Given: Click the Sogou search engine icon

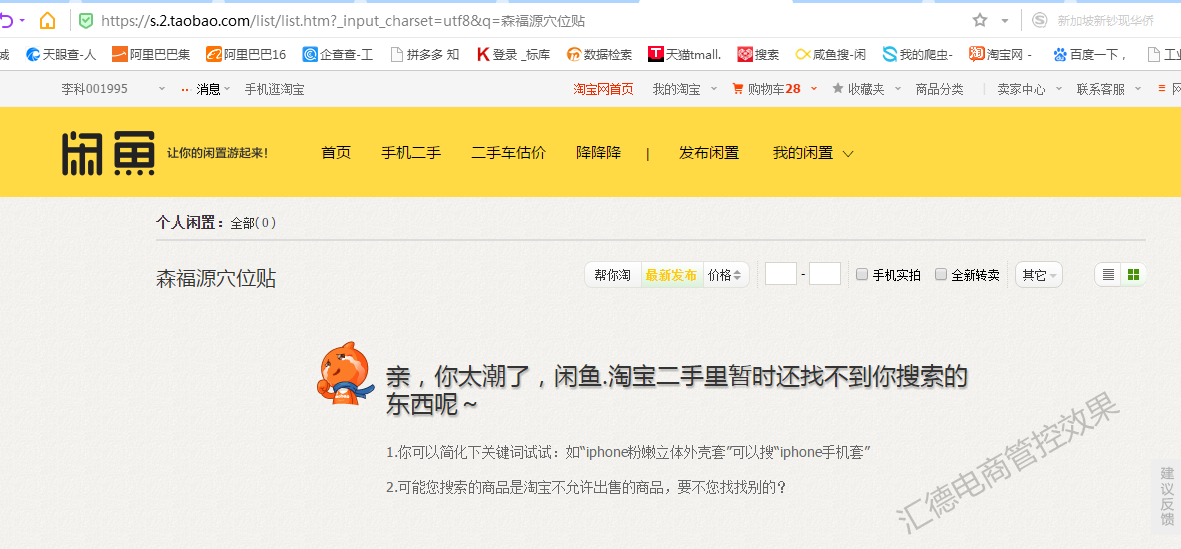Looking at the screenshot, I should click(x=1039, y=20).
